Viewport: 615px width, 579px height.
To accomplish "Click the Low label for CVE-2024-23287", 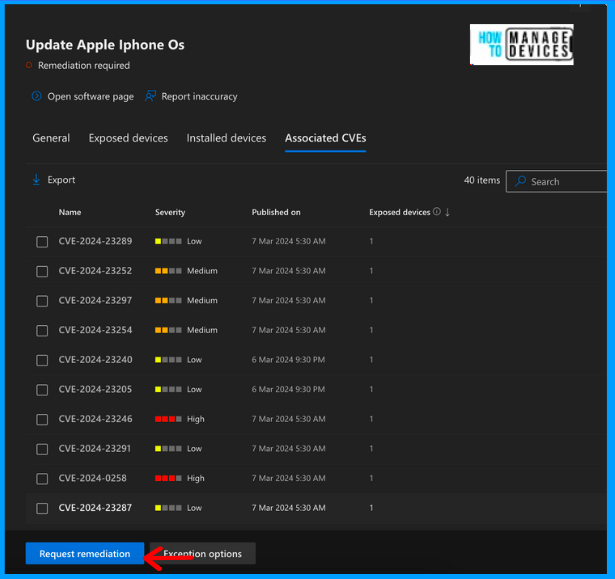I will point(195,508).
